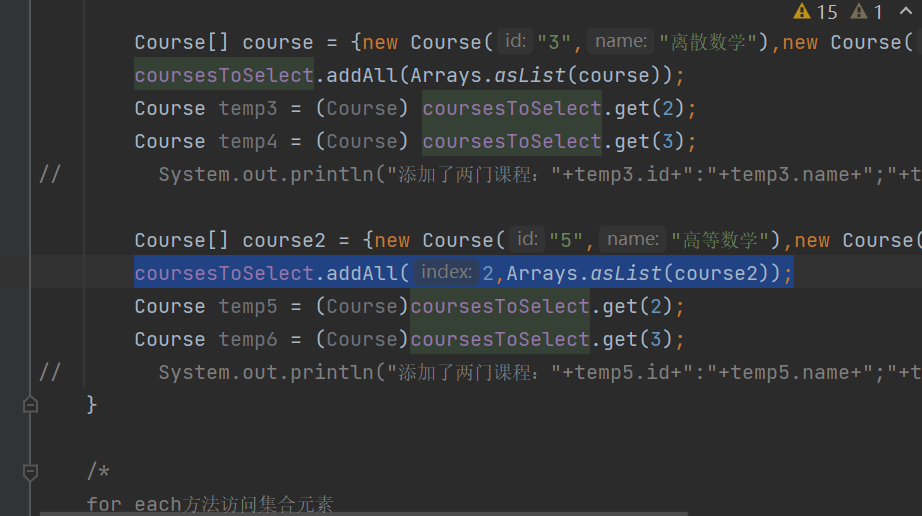Click the "离散数学" string literal
This screenshot has height=516, width=922.
pos(711,42)
